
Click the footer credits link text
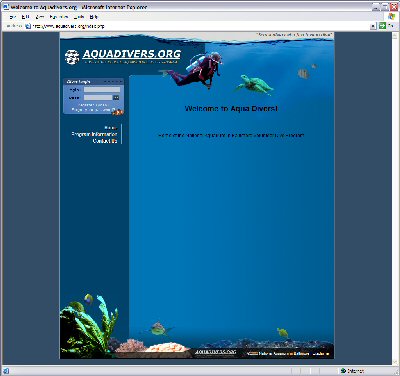(288, 354)
